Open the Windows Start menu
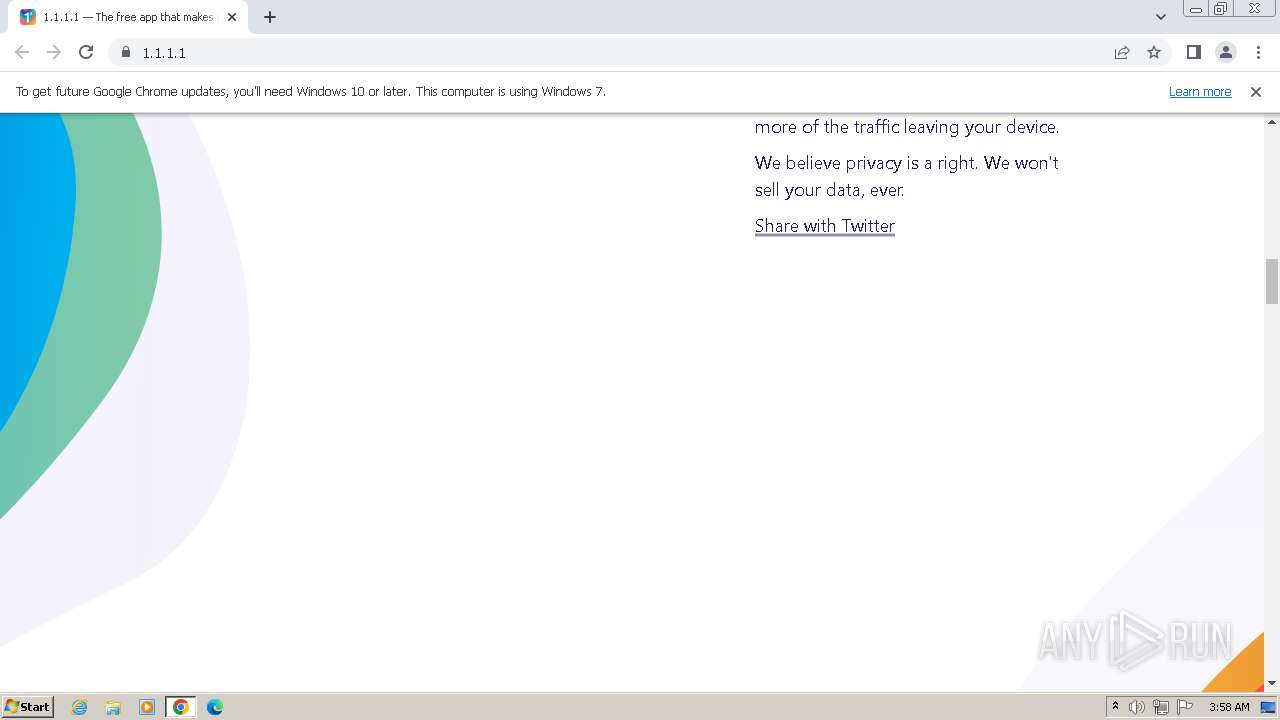 coord(27,706)
